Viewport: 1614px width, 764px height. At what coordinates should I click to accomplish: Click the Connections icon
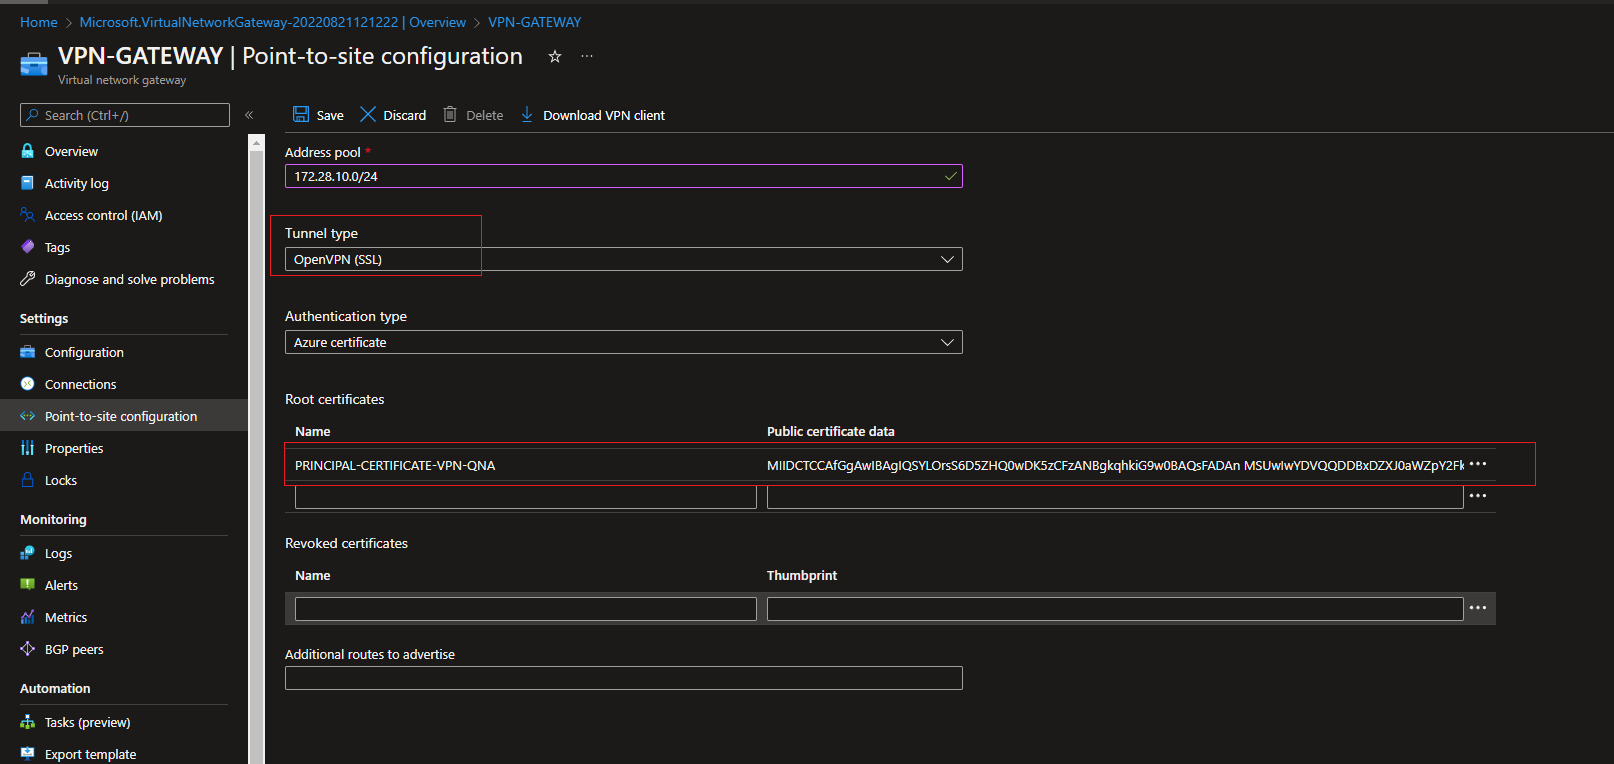[x=28, y=384]
